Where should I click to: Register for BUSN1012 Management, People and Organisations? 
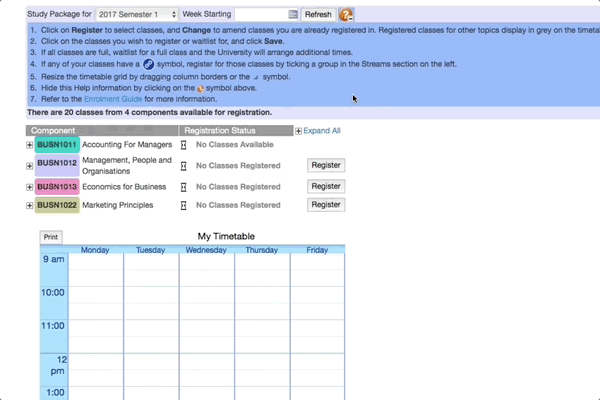tap(326, 165)
